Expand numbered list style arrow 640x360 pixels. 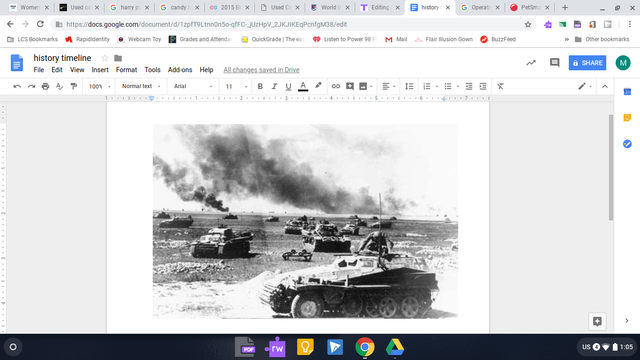coord(437,87)
